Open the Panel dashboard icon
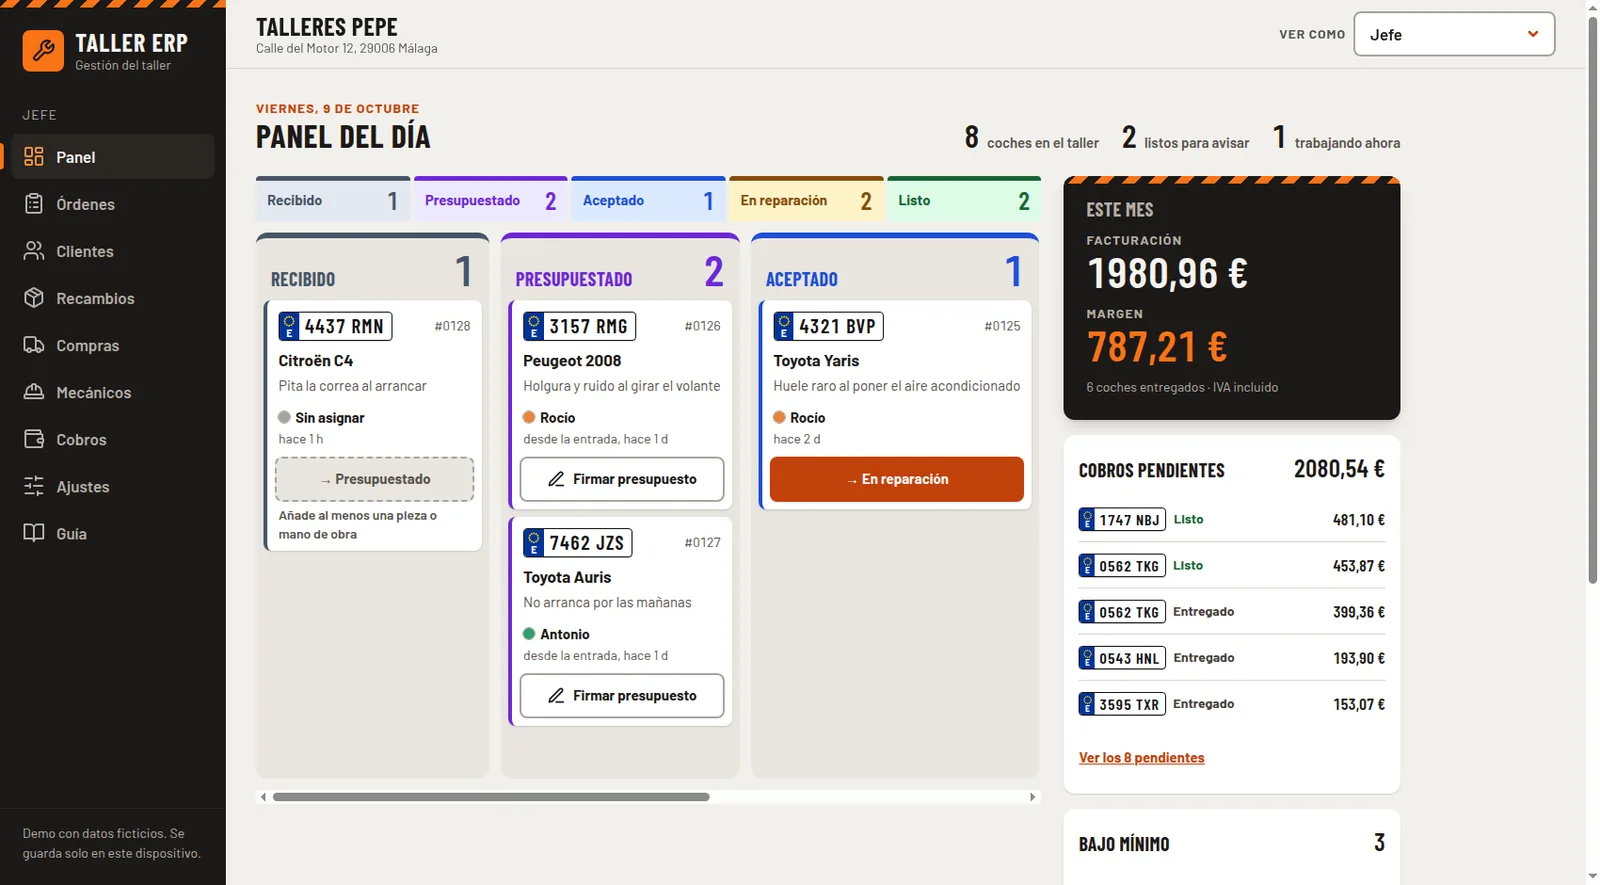This screenshot has width=1600, height=885. (34, 157)
